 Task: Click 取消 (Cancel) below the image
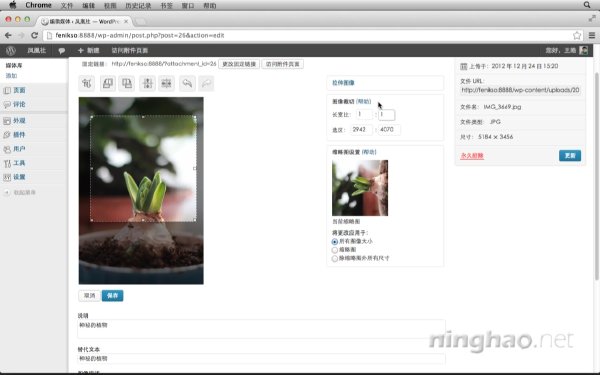90,295
